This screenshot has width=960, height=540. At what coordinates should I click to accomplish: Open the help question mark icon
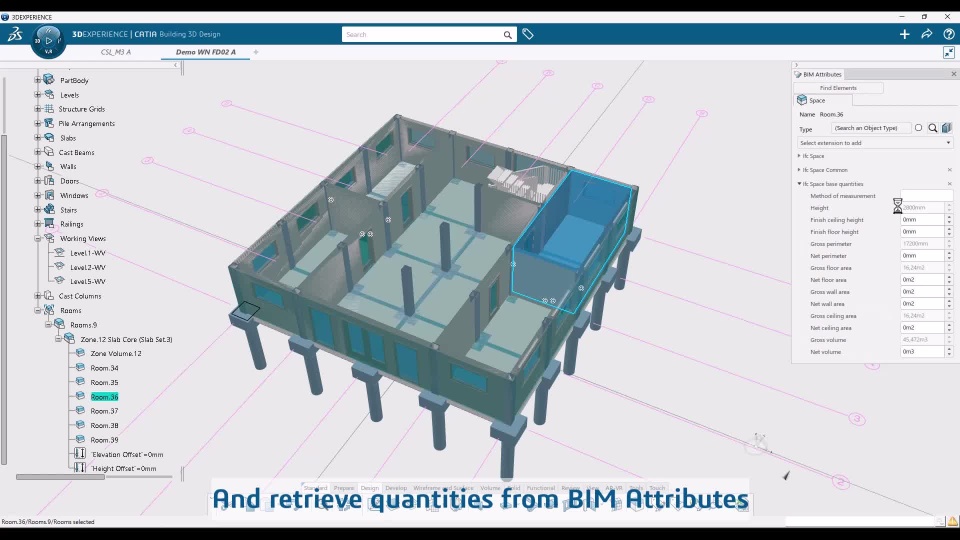[948, 34]
